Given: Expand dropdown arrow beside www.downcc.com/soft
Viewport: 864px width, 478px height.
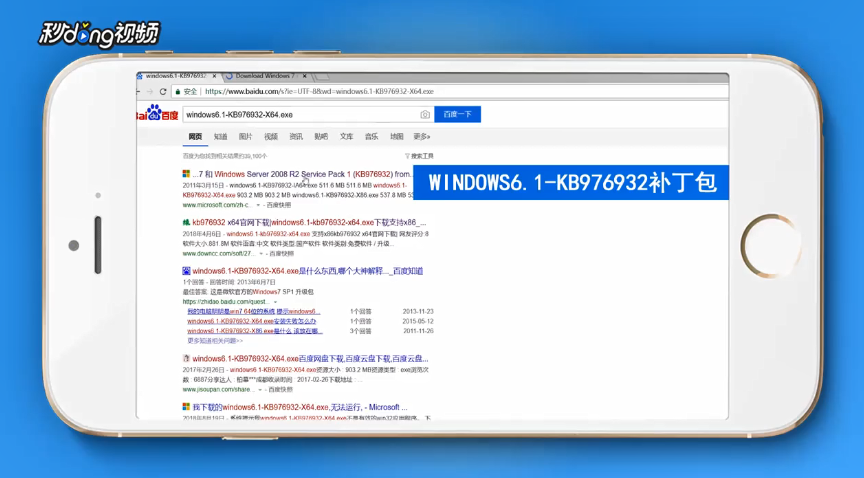Looking at the screenshot, I should click(261, 254).
